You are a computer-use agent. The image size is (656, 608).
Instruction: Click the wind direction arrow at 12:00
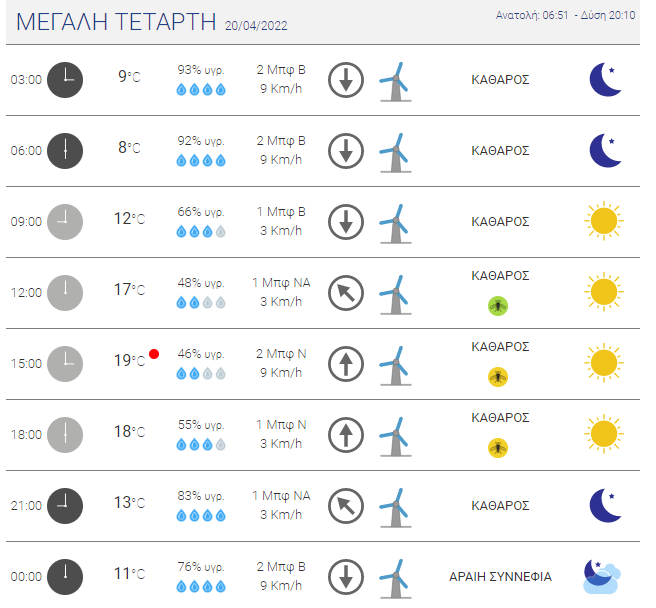pos(346,293)
